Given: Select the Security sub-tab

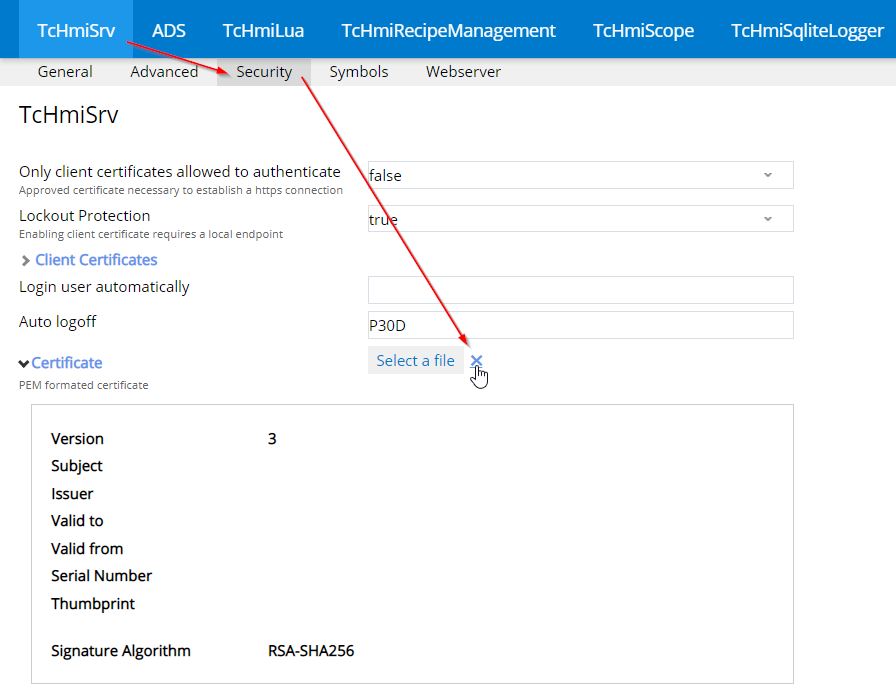Looking at the screenshot, I should point(264,72).
